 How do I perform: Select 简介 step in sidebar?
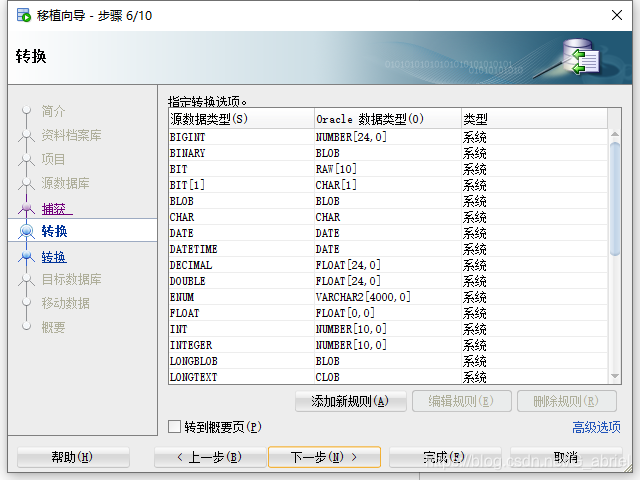point(53,111)
